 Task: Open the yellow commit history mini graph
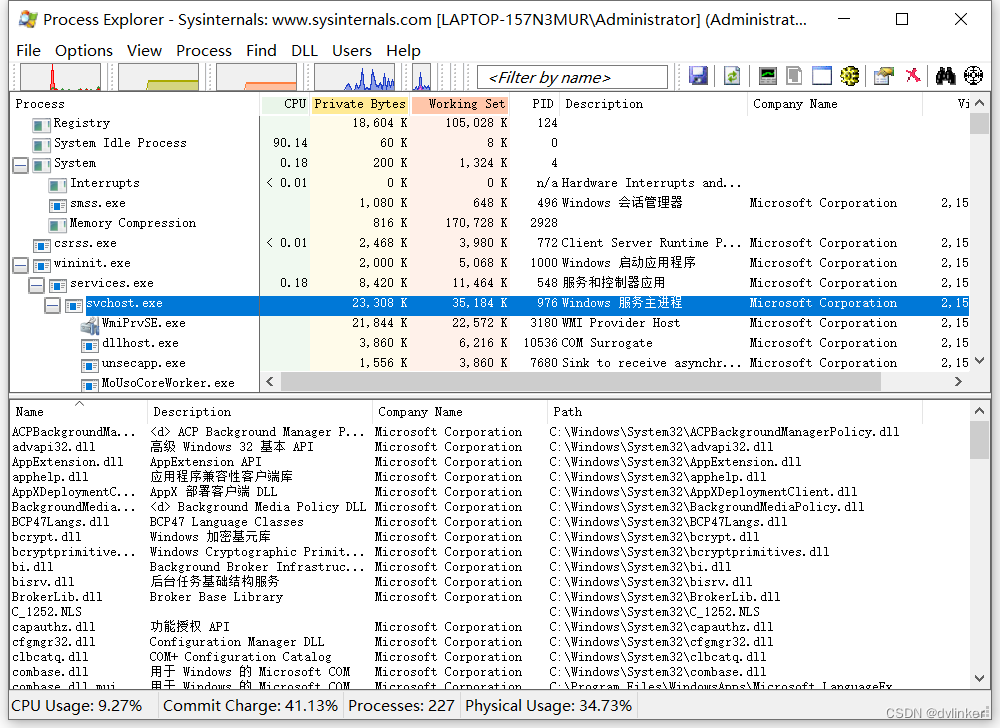(x=159, y=76)
